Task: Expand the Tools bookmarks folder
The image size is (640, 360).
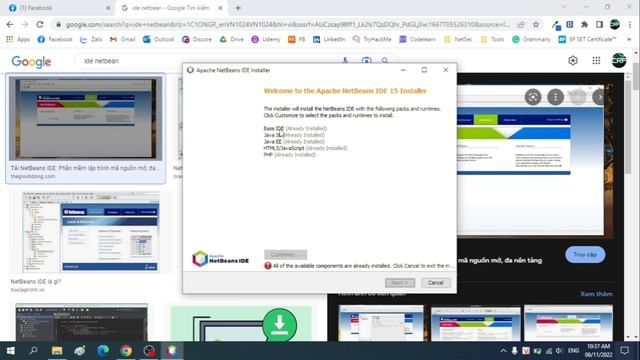Action: coord(492,39)
